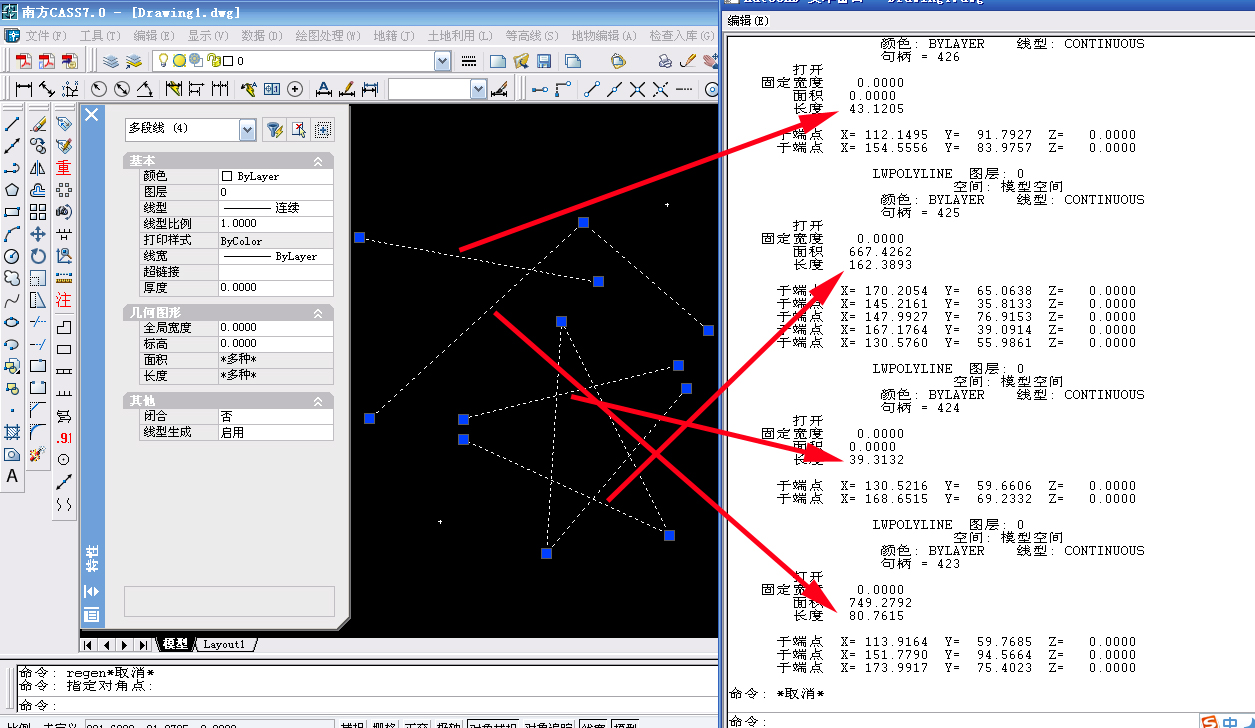Click the Quick Select filter icon
The width and height of the screenshot is (1255, 728).
click(x=273, y=129)
